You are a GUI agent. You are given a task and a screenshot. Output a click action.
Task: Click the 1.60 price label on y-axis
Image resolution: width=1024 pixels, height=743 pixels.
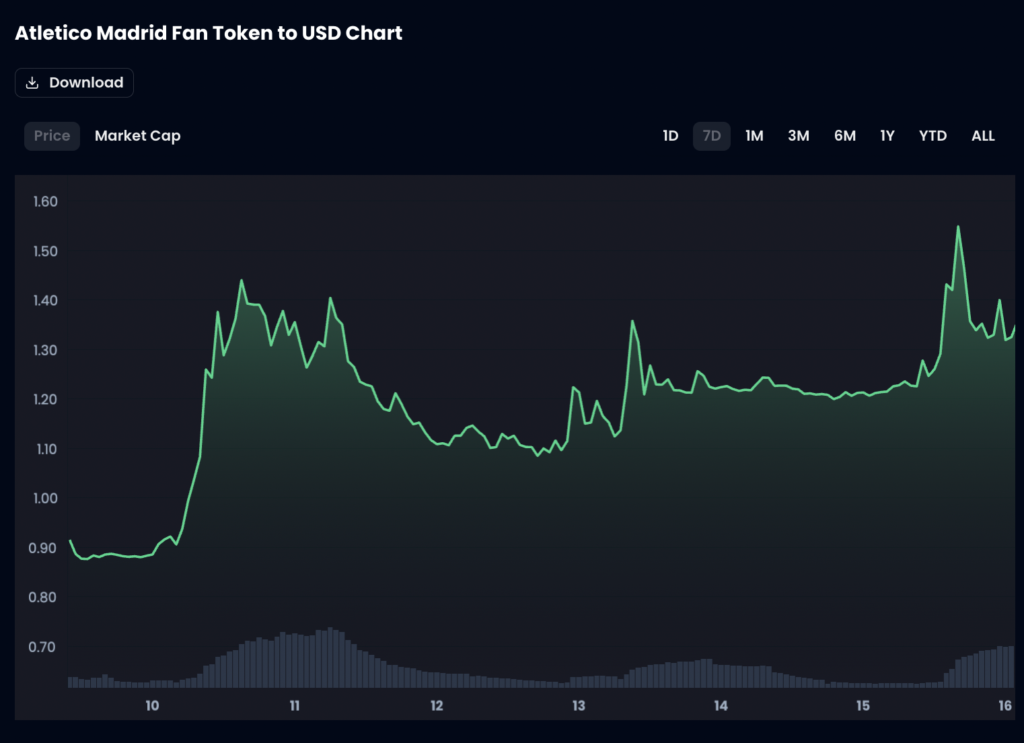[x=45, y=202]
